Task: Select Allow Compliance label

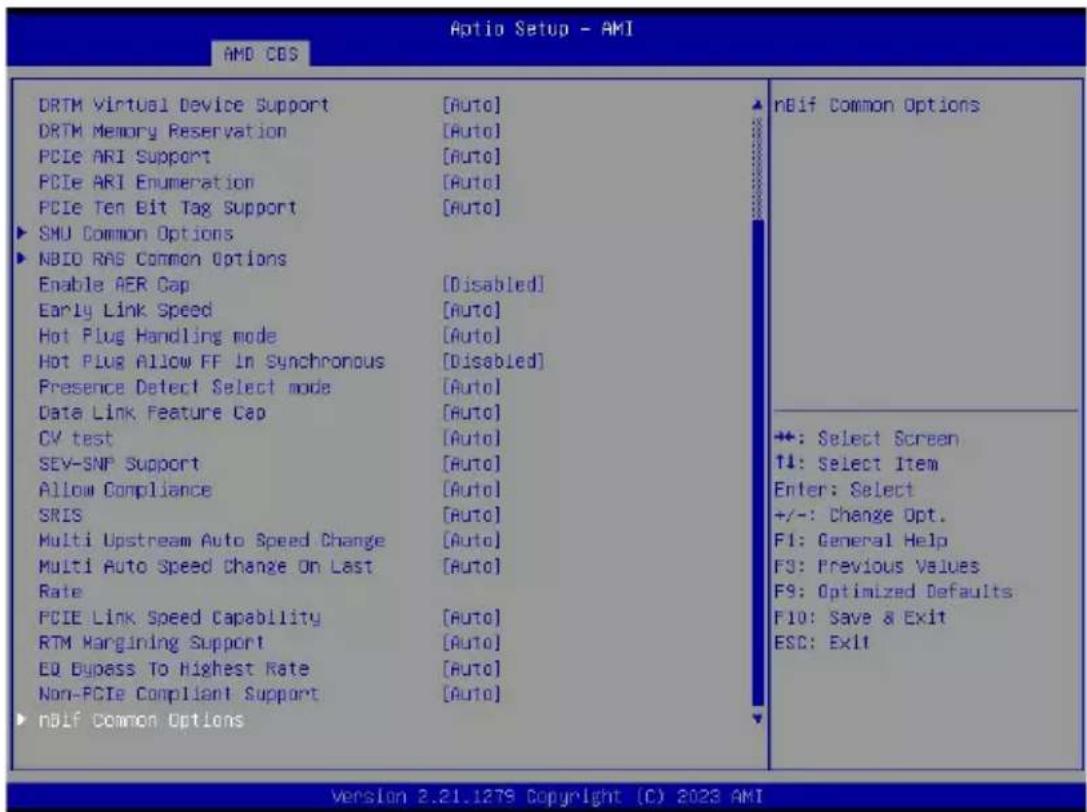Action: coord(125,490)
